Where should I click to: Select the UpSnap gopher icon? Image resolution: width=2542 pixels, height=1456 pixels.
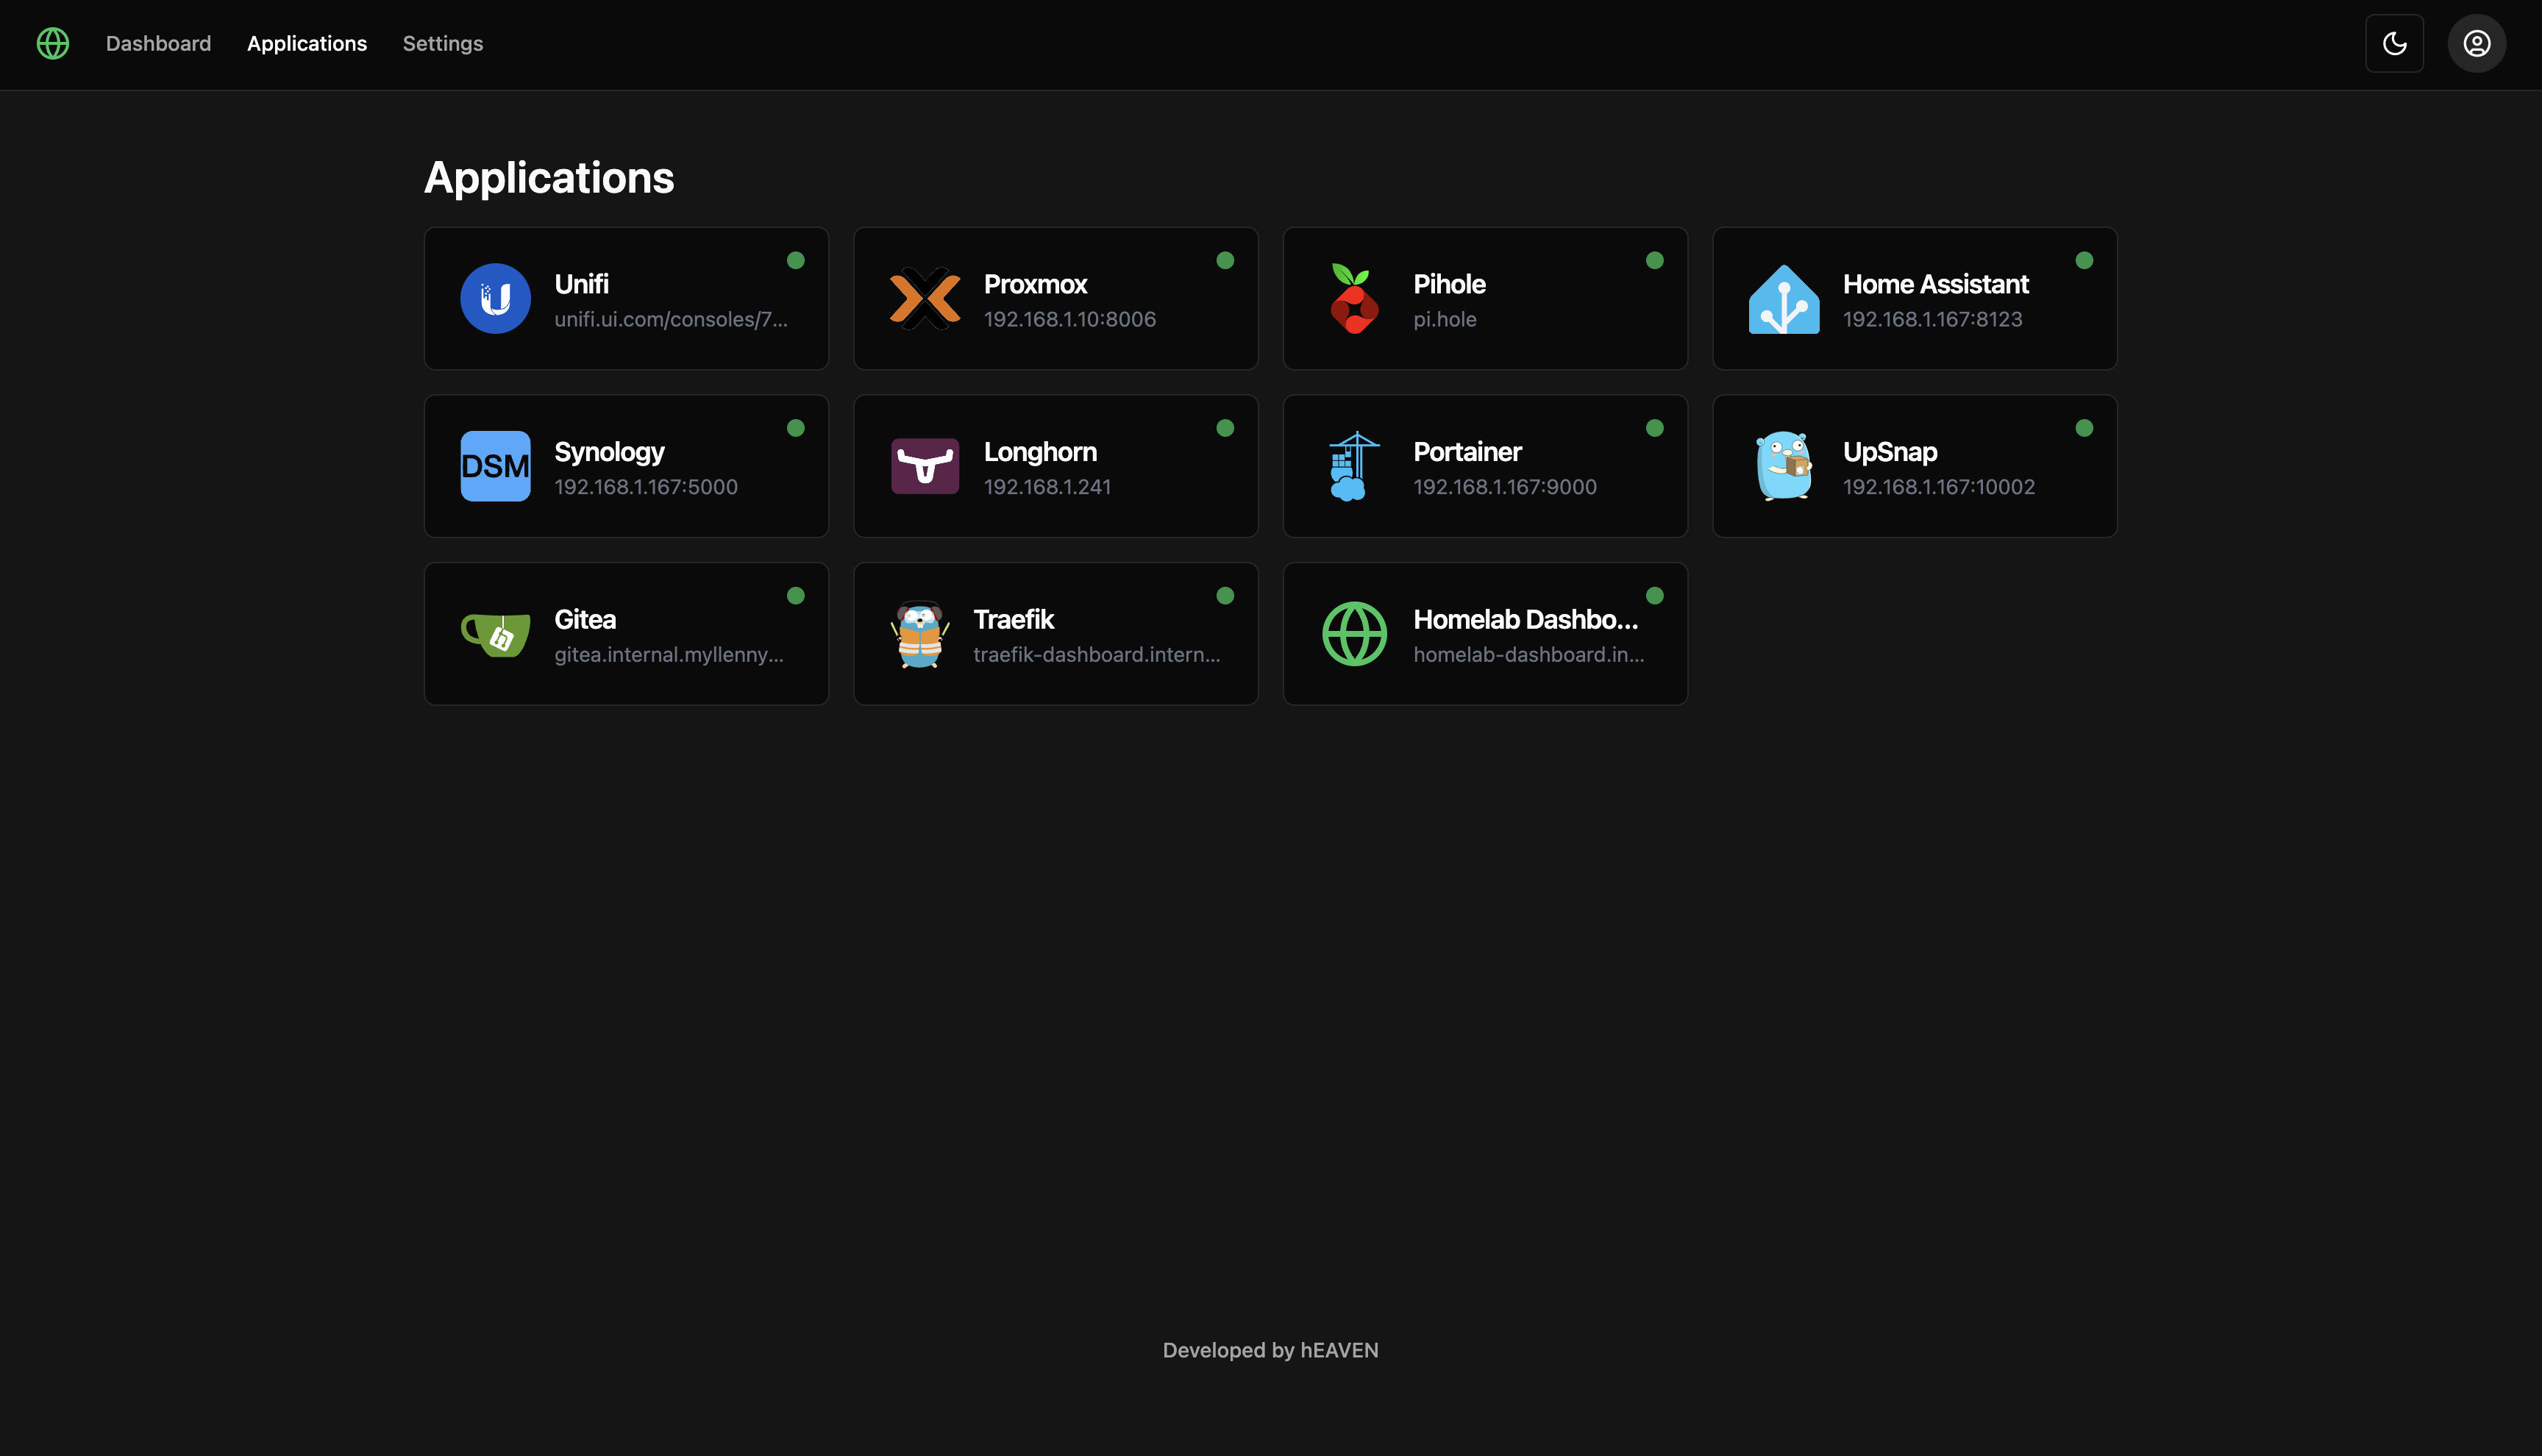click(1783, 465)
